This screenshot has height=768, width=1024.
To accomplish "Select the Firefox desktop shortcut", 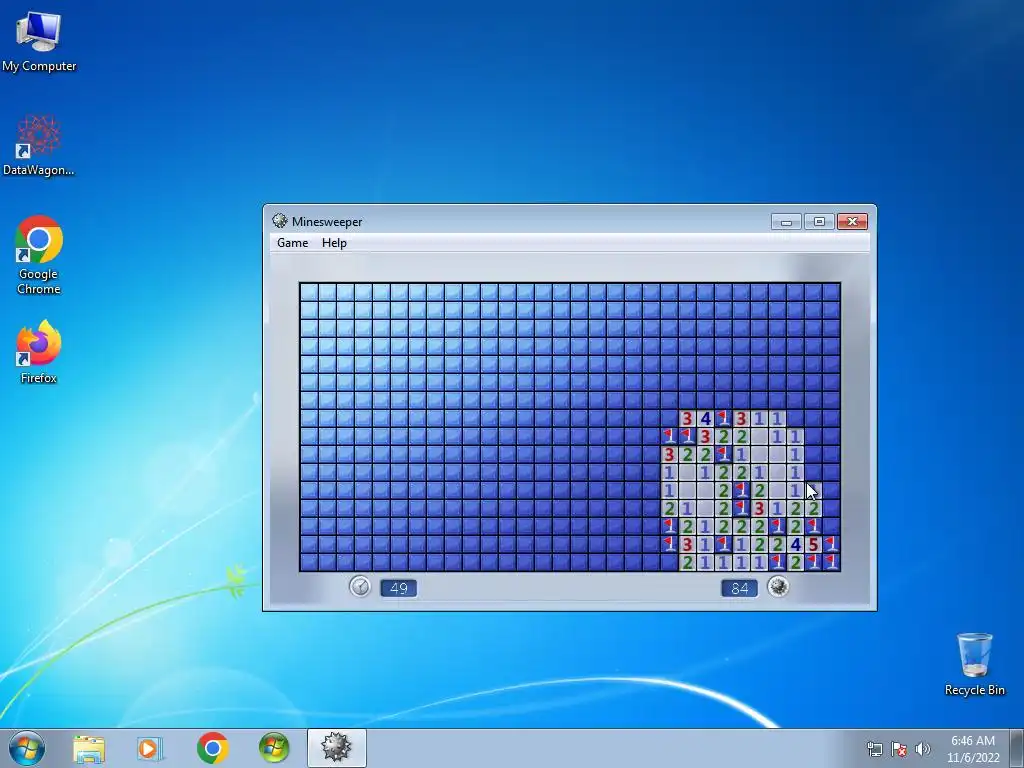I will [x=39, y=353].
